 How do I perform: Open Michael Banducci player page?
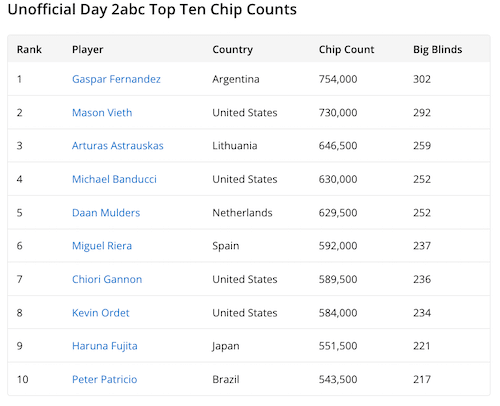[x=114, y=179]
